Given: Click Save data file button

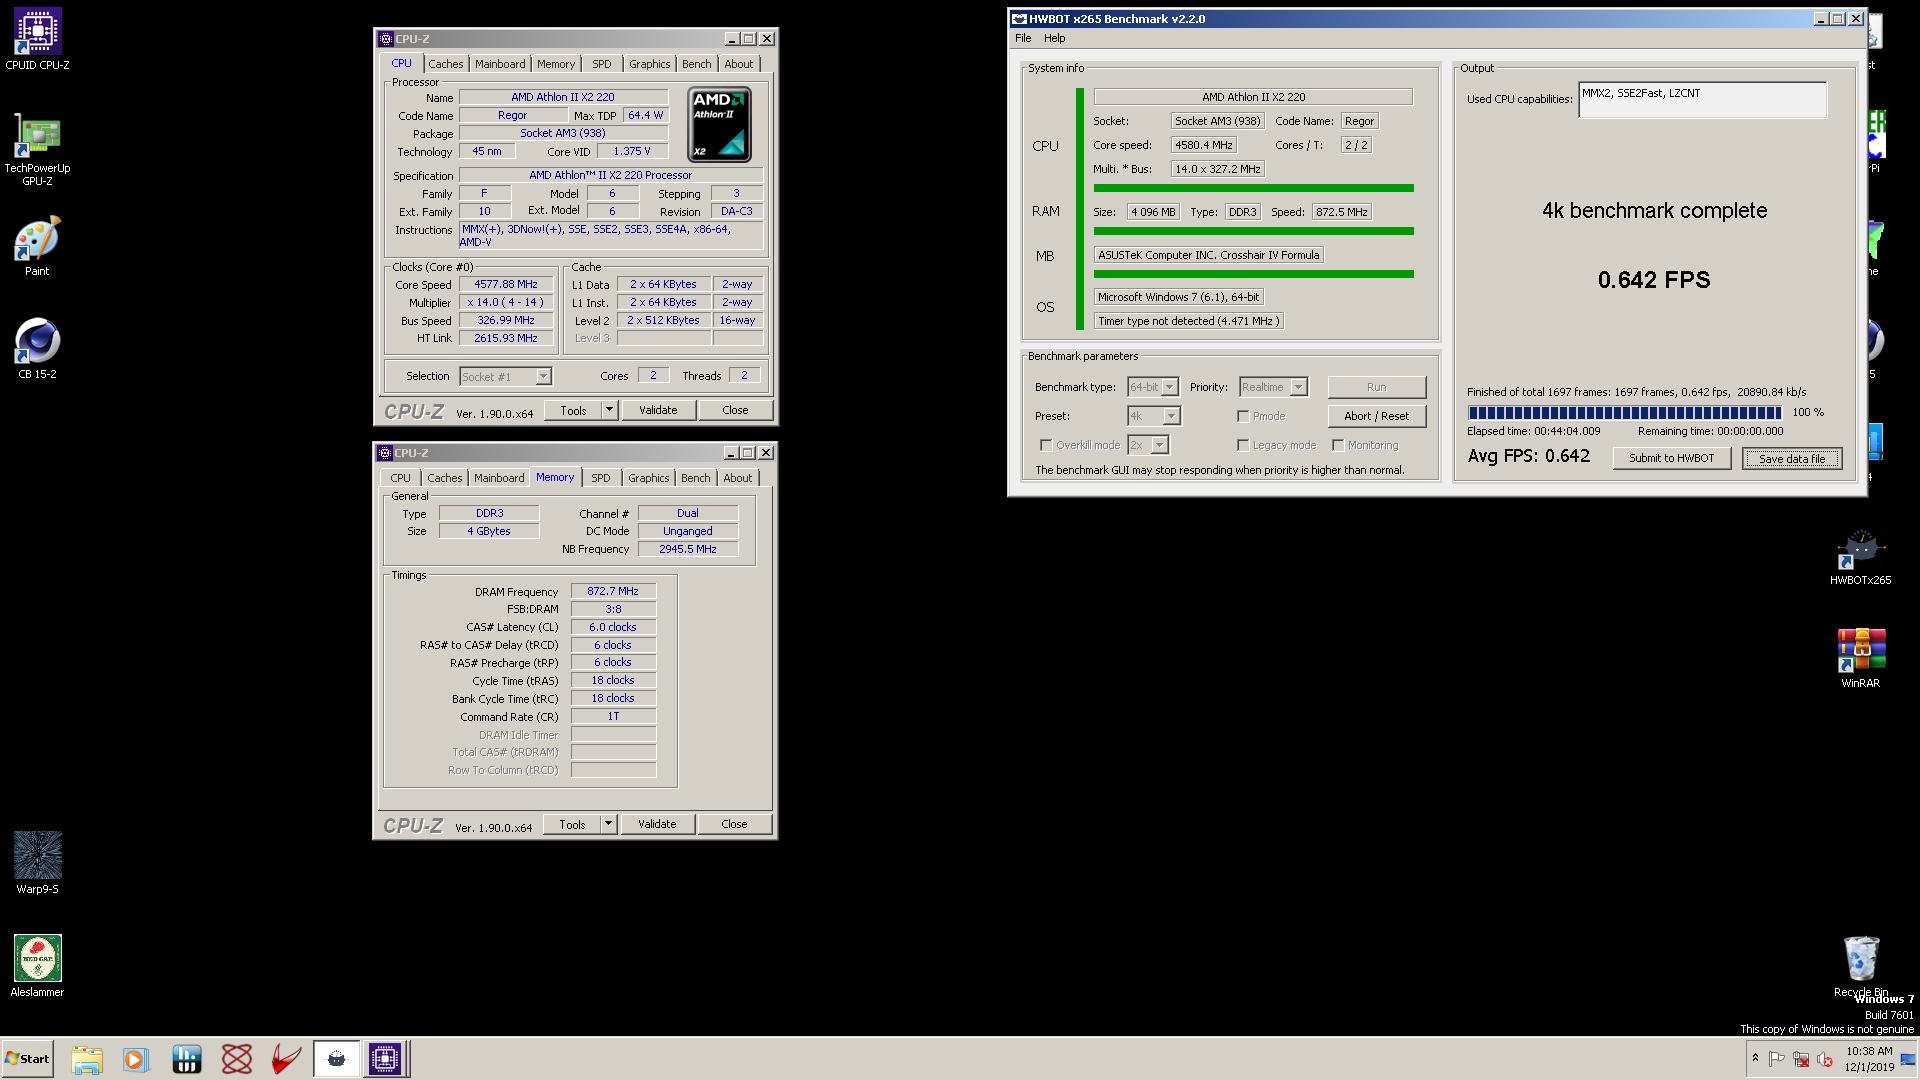Looking at the screenshot, I should coord(1792,458).
